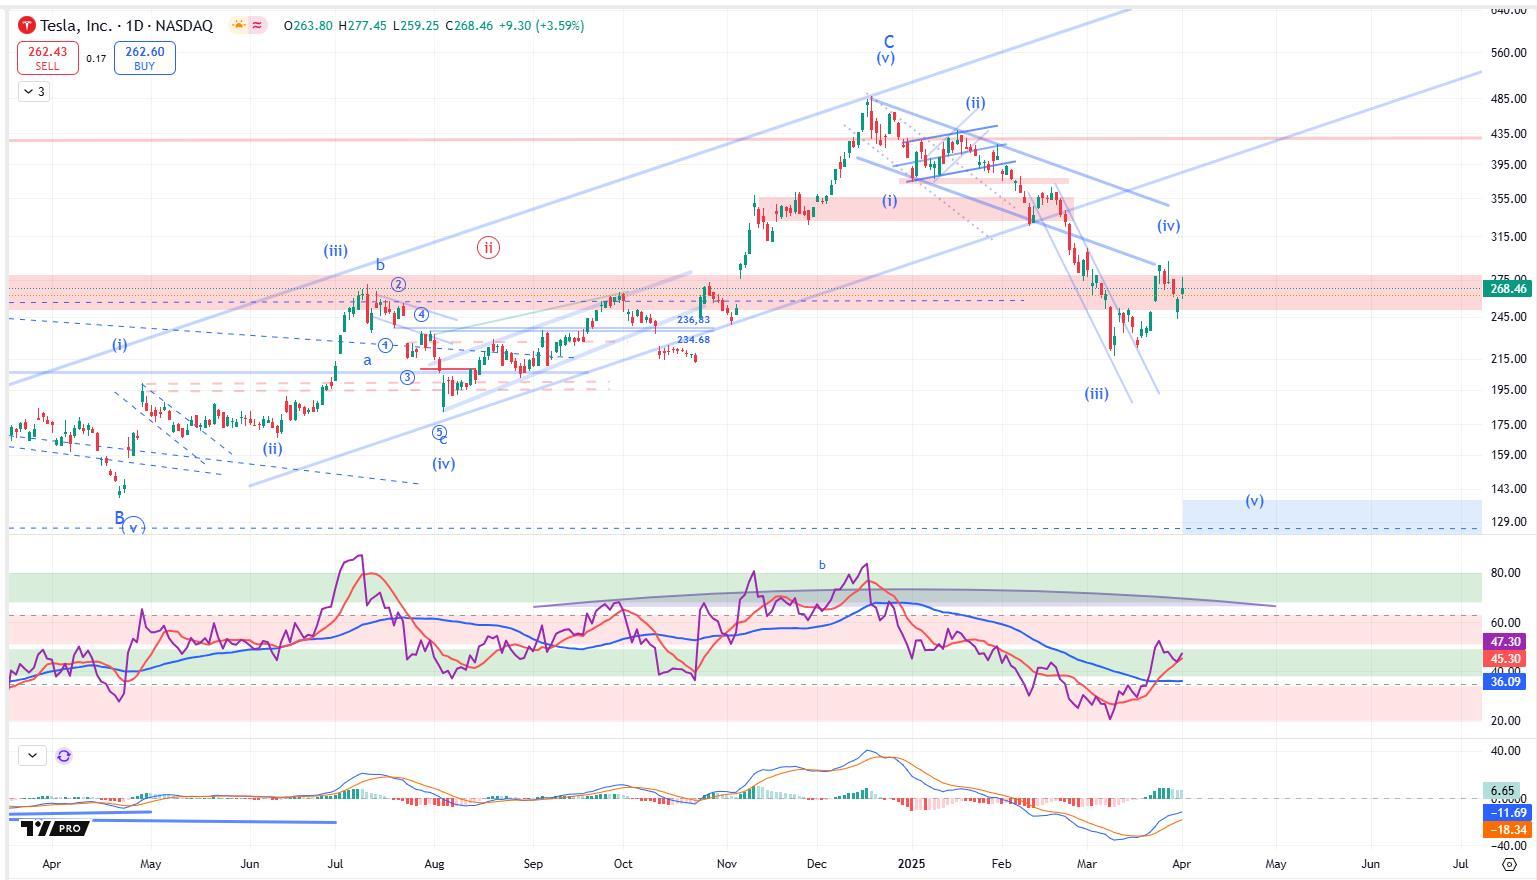Click the 485.00 price scale label
This screenshot has width=1537, height=880.
[x=1508, y=99]
